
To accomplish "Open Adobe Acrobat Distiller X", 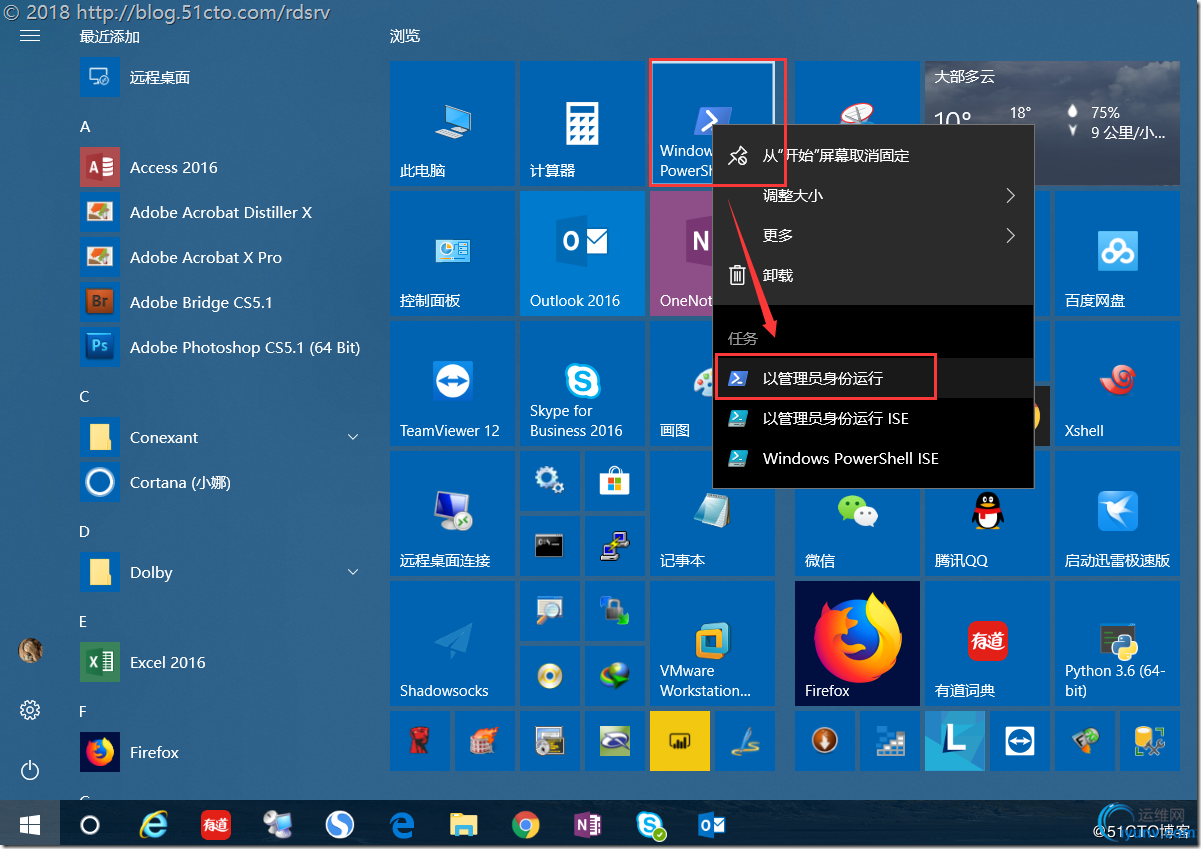I will coord(222,212).
